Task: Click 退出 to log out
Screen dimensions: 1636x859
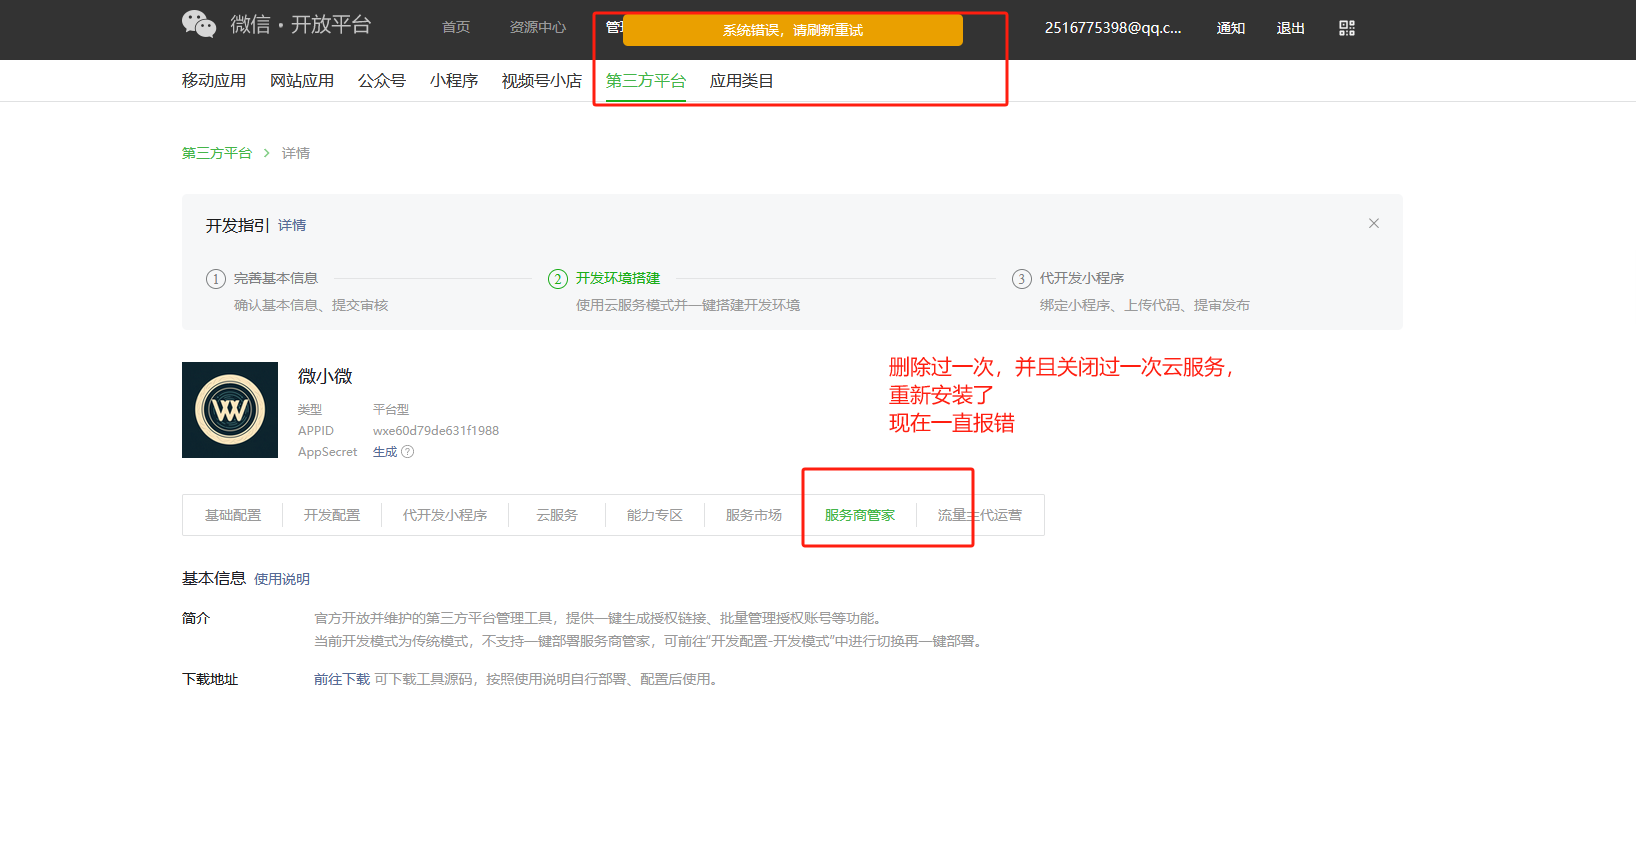Action: (1291, 28)
